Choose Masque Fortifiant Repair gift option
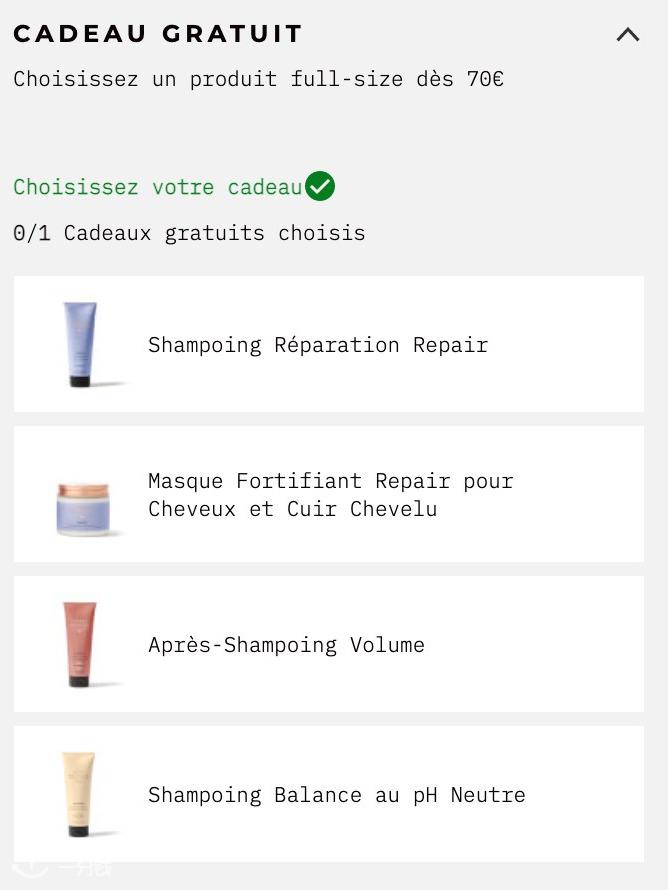Screen dimensions: 668x890 pyautogui.click(x=328, y=494)
